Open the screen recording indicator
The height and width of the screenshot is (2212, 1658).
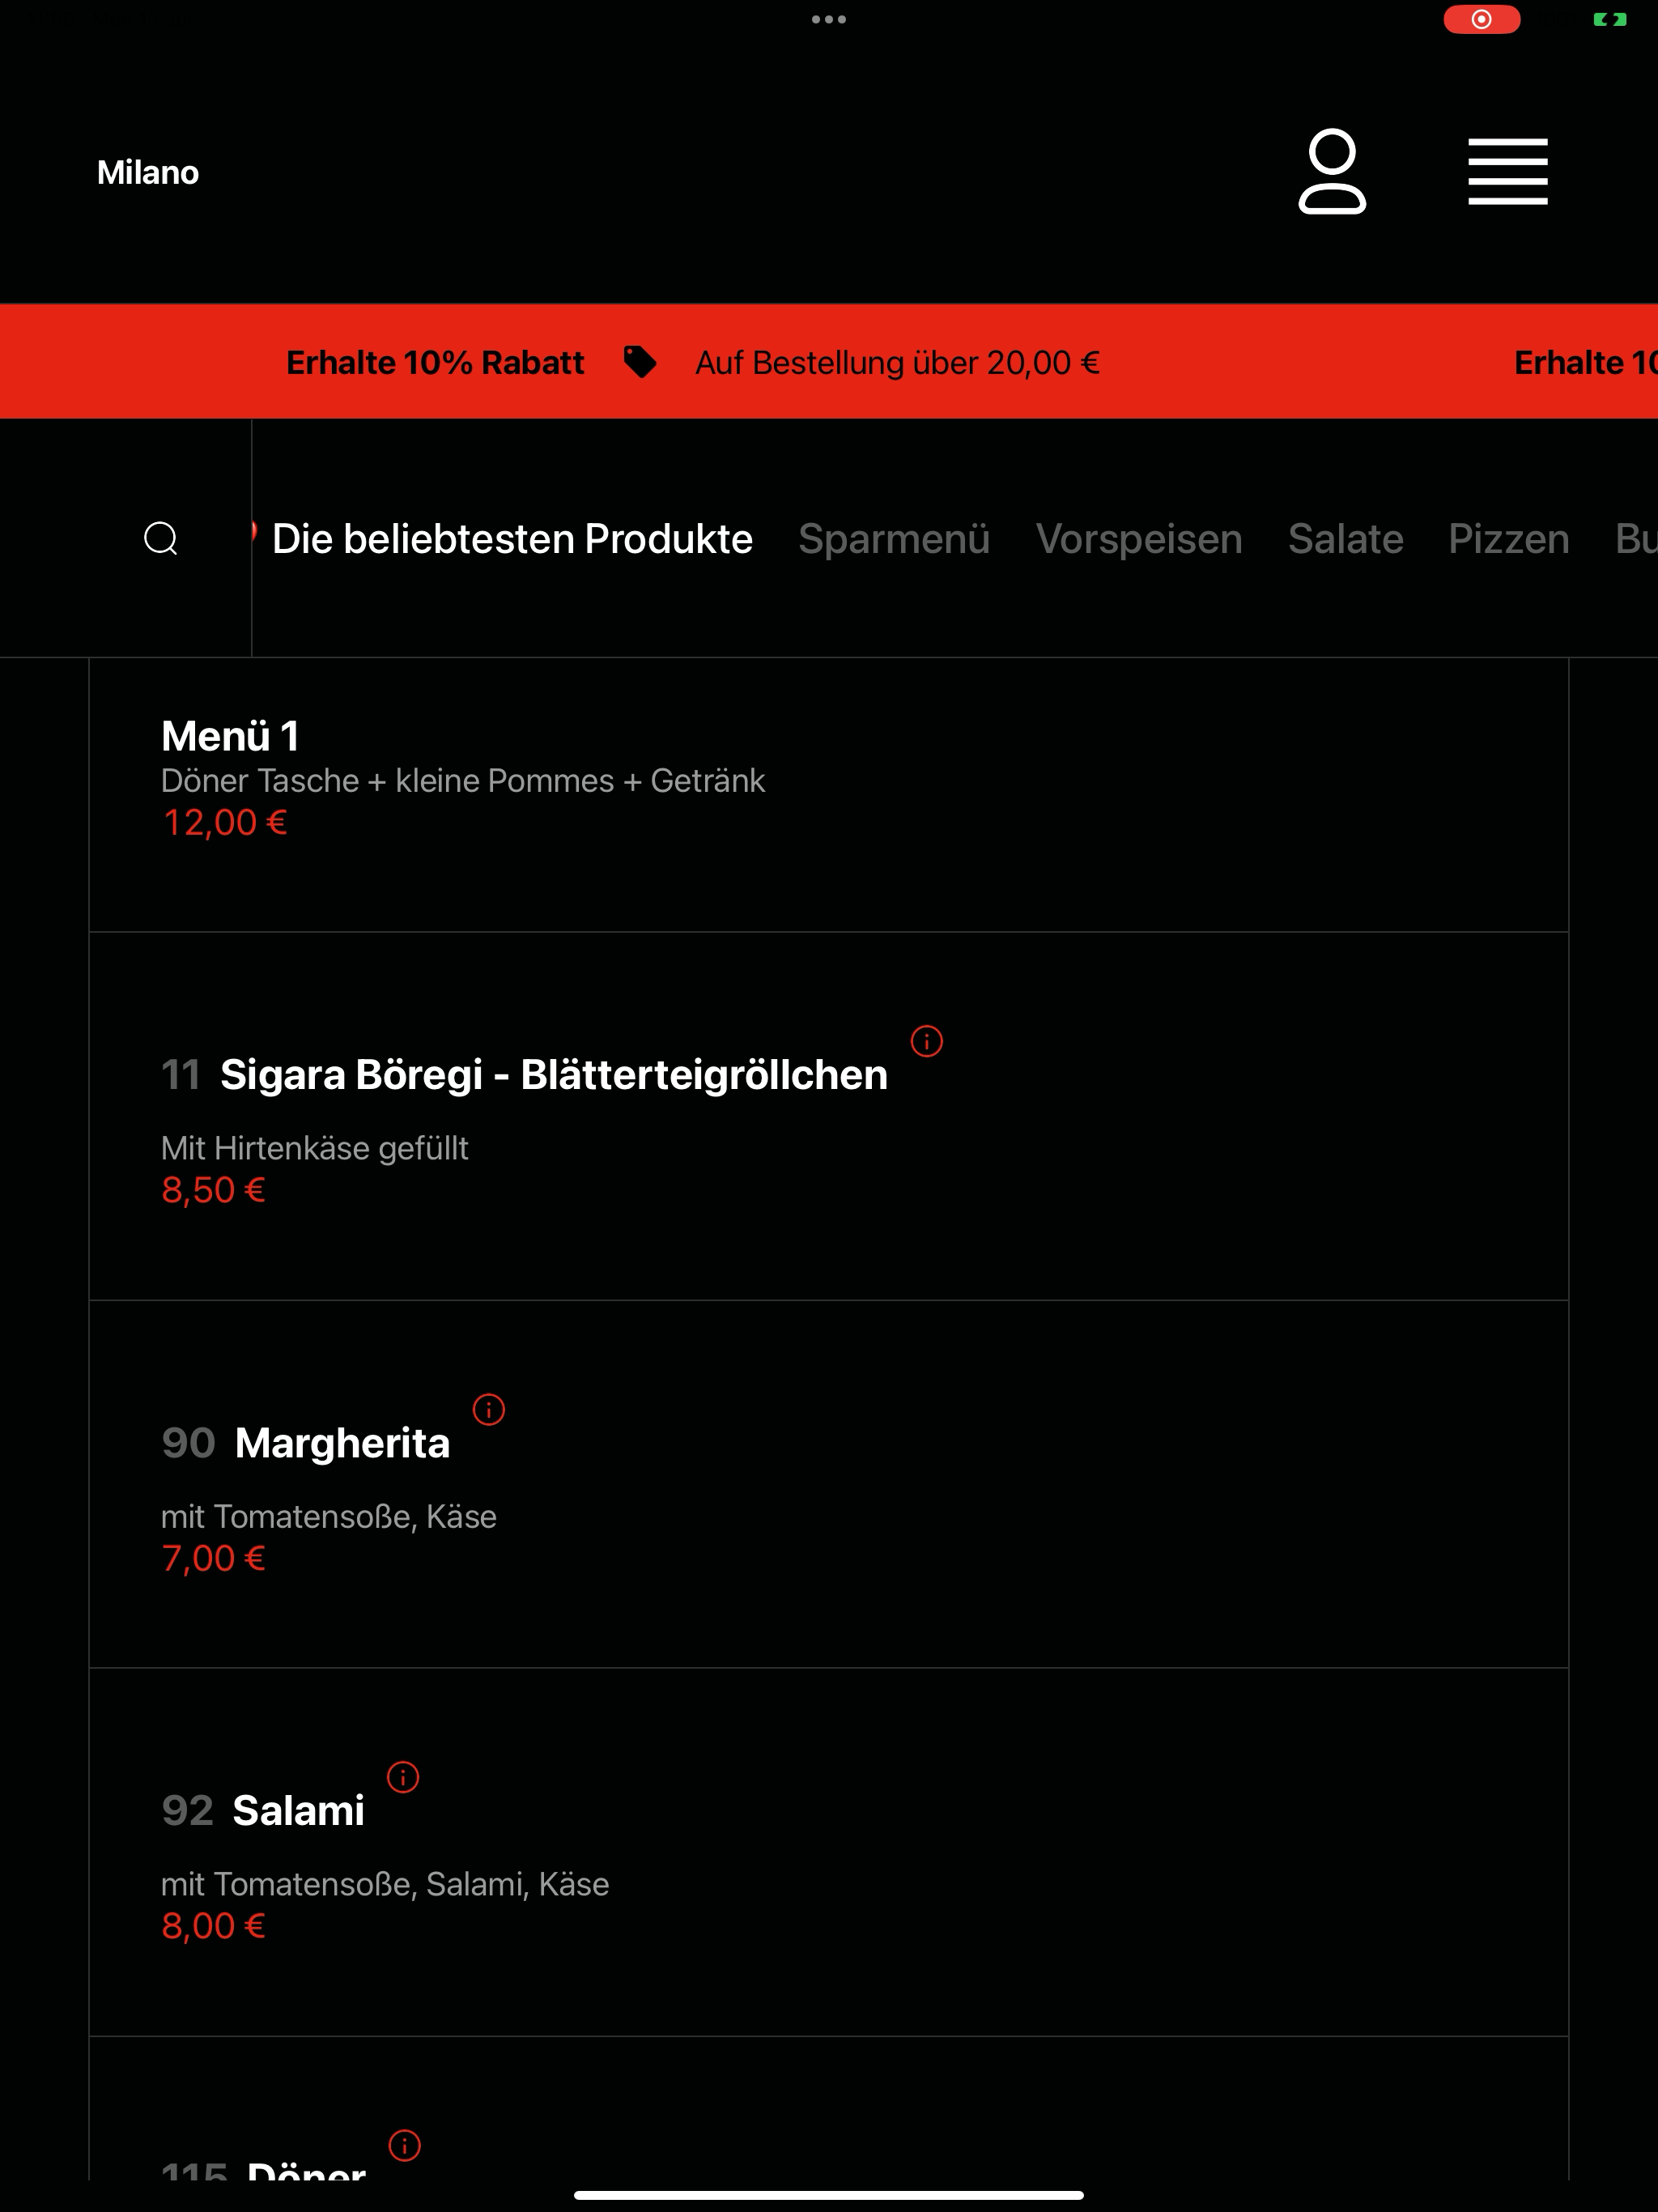pyautogui.click(x=1481, y=19)
